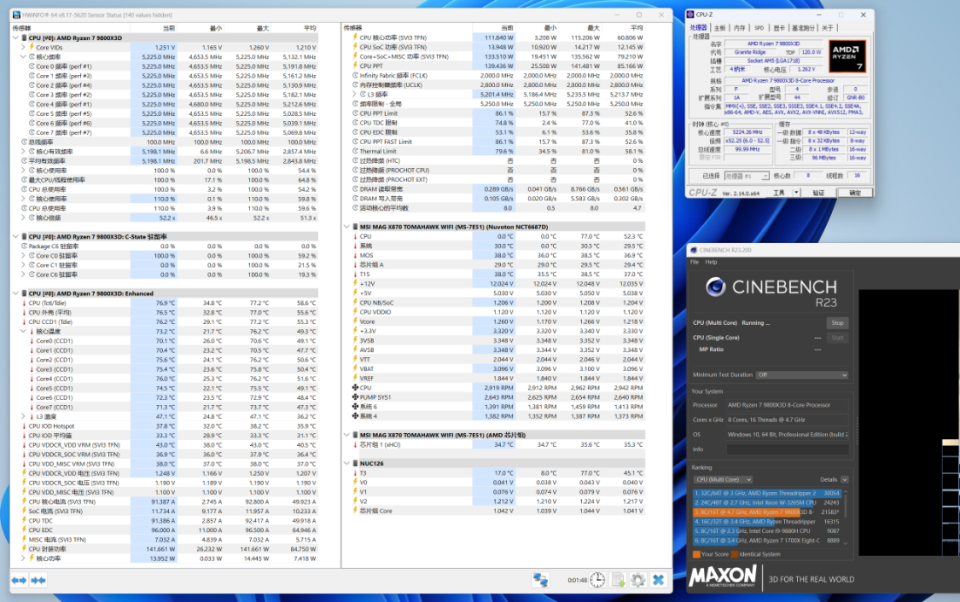
Task: Switch to the 关于 tab in CPU-Z
Action: 827,28
